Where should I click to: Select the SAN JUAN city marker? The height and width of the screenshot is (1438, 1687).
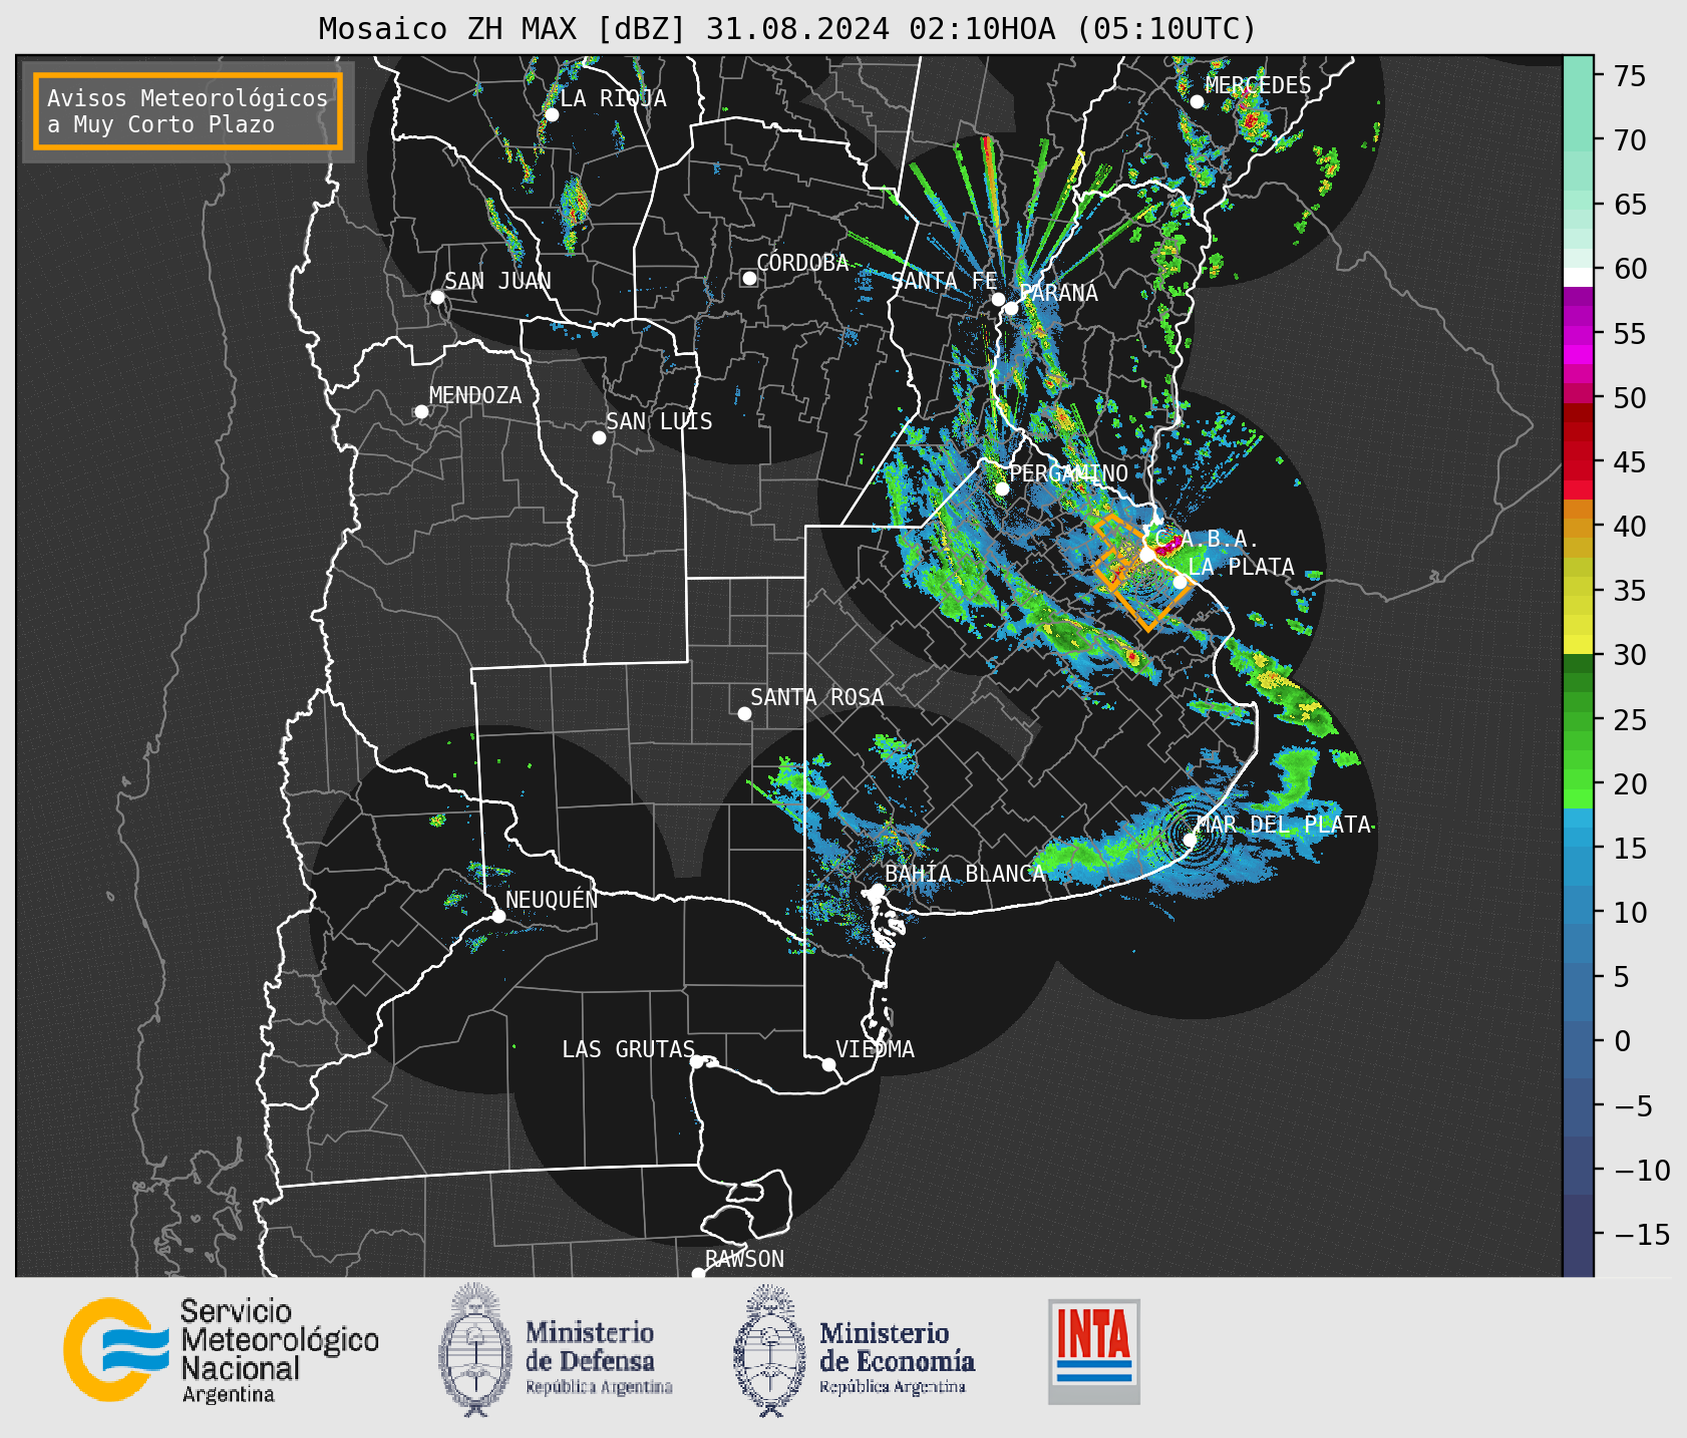[x=437, y=297]
